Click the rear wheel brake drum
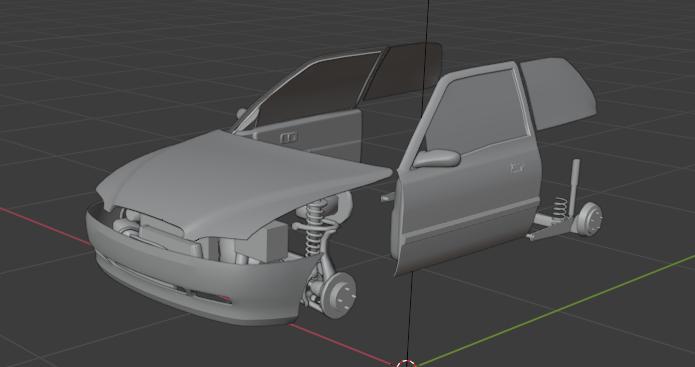695x367 pixels. coord(591,219)
